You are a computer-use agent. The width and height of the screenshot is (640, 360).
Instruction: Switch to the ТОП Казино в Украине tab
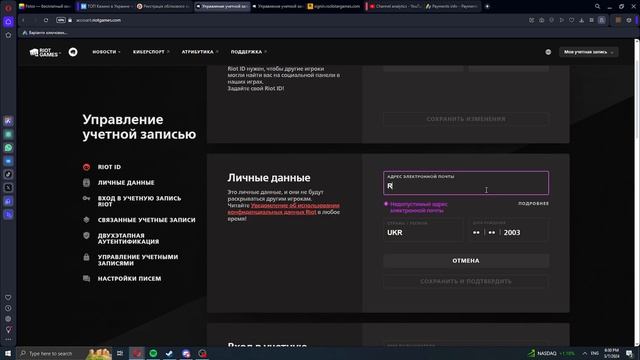click(106, 6)
